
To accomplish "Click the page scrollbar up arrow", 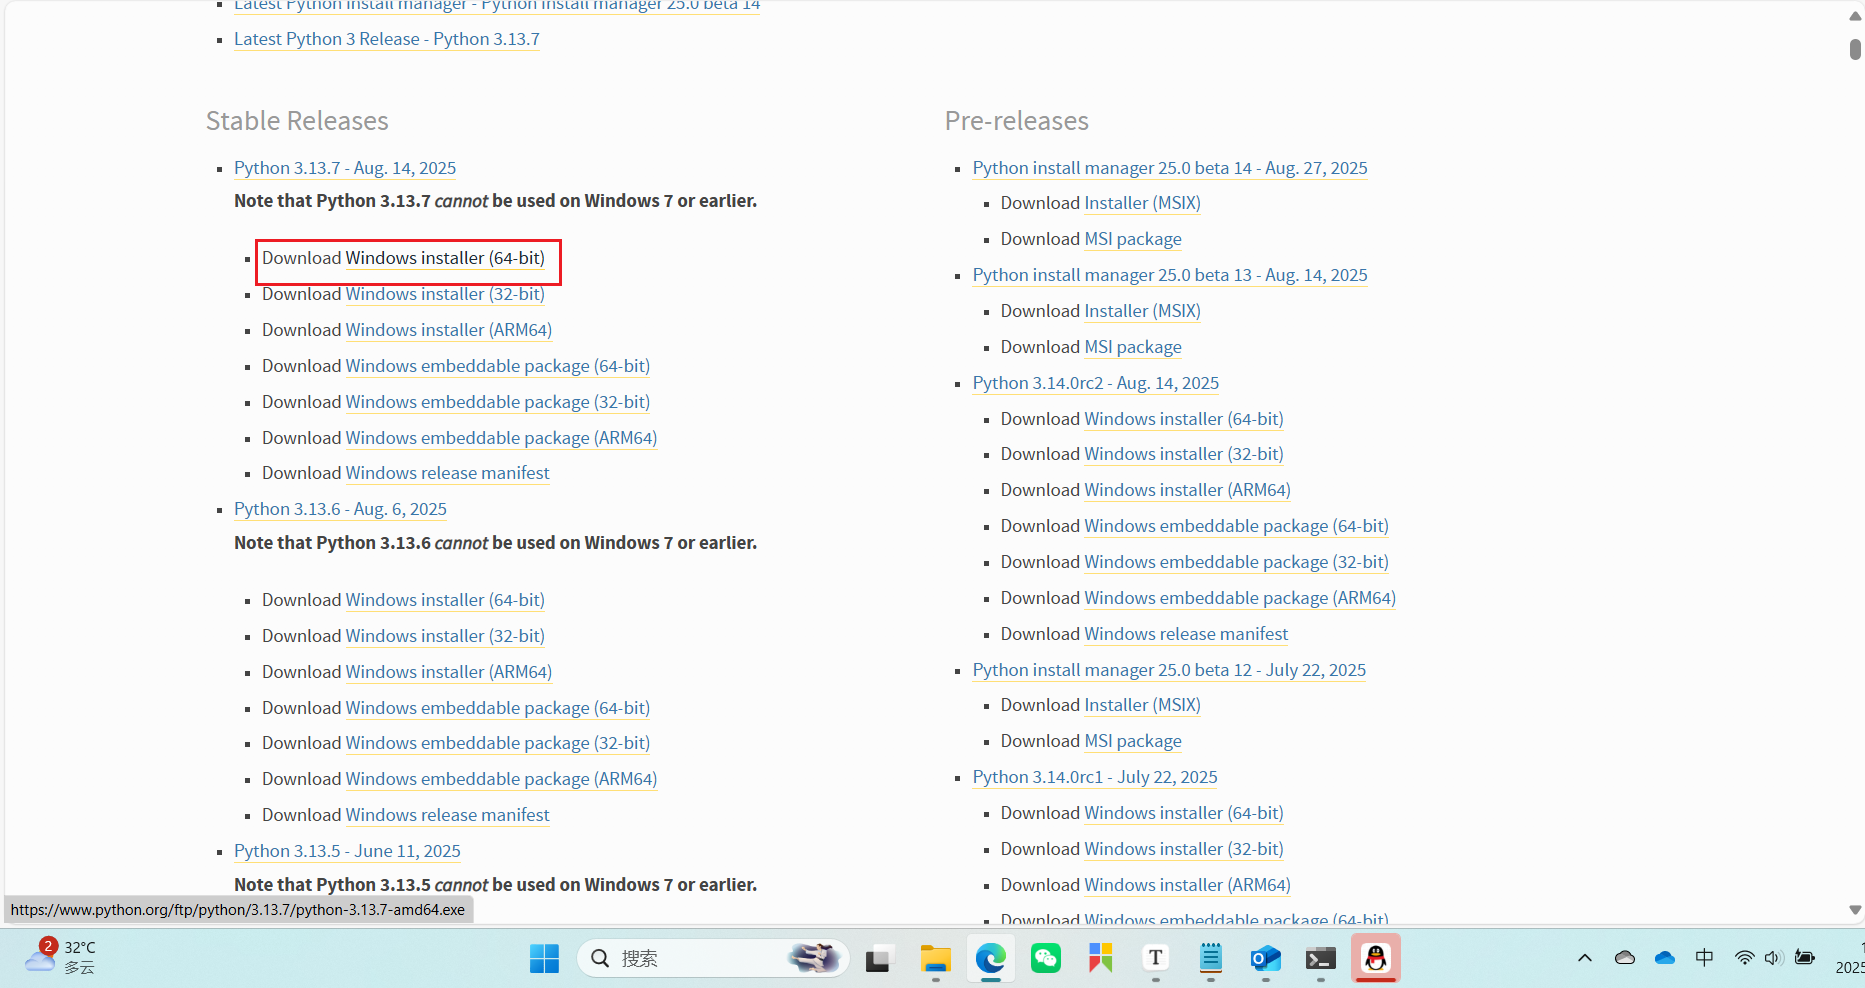I will pos(1855,16).
